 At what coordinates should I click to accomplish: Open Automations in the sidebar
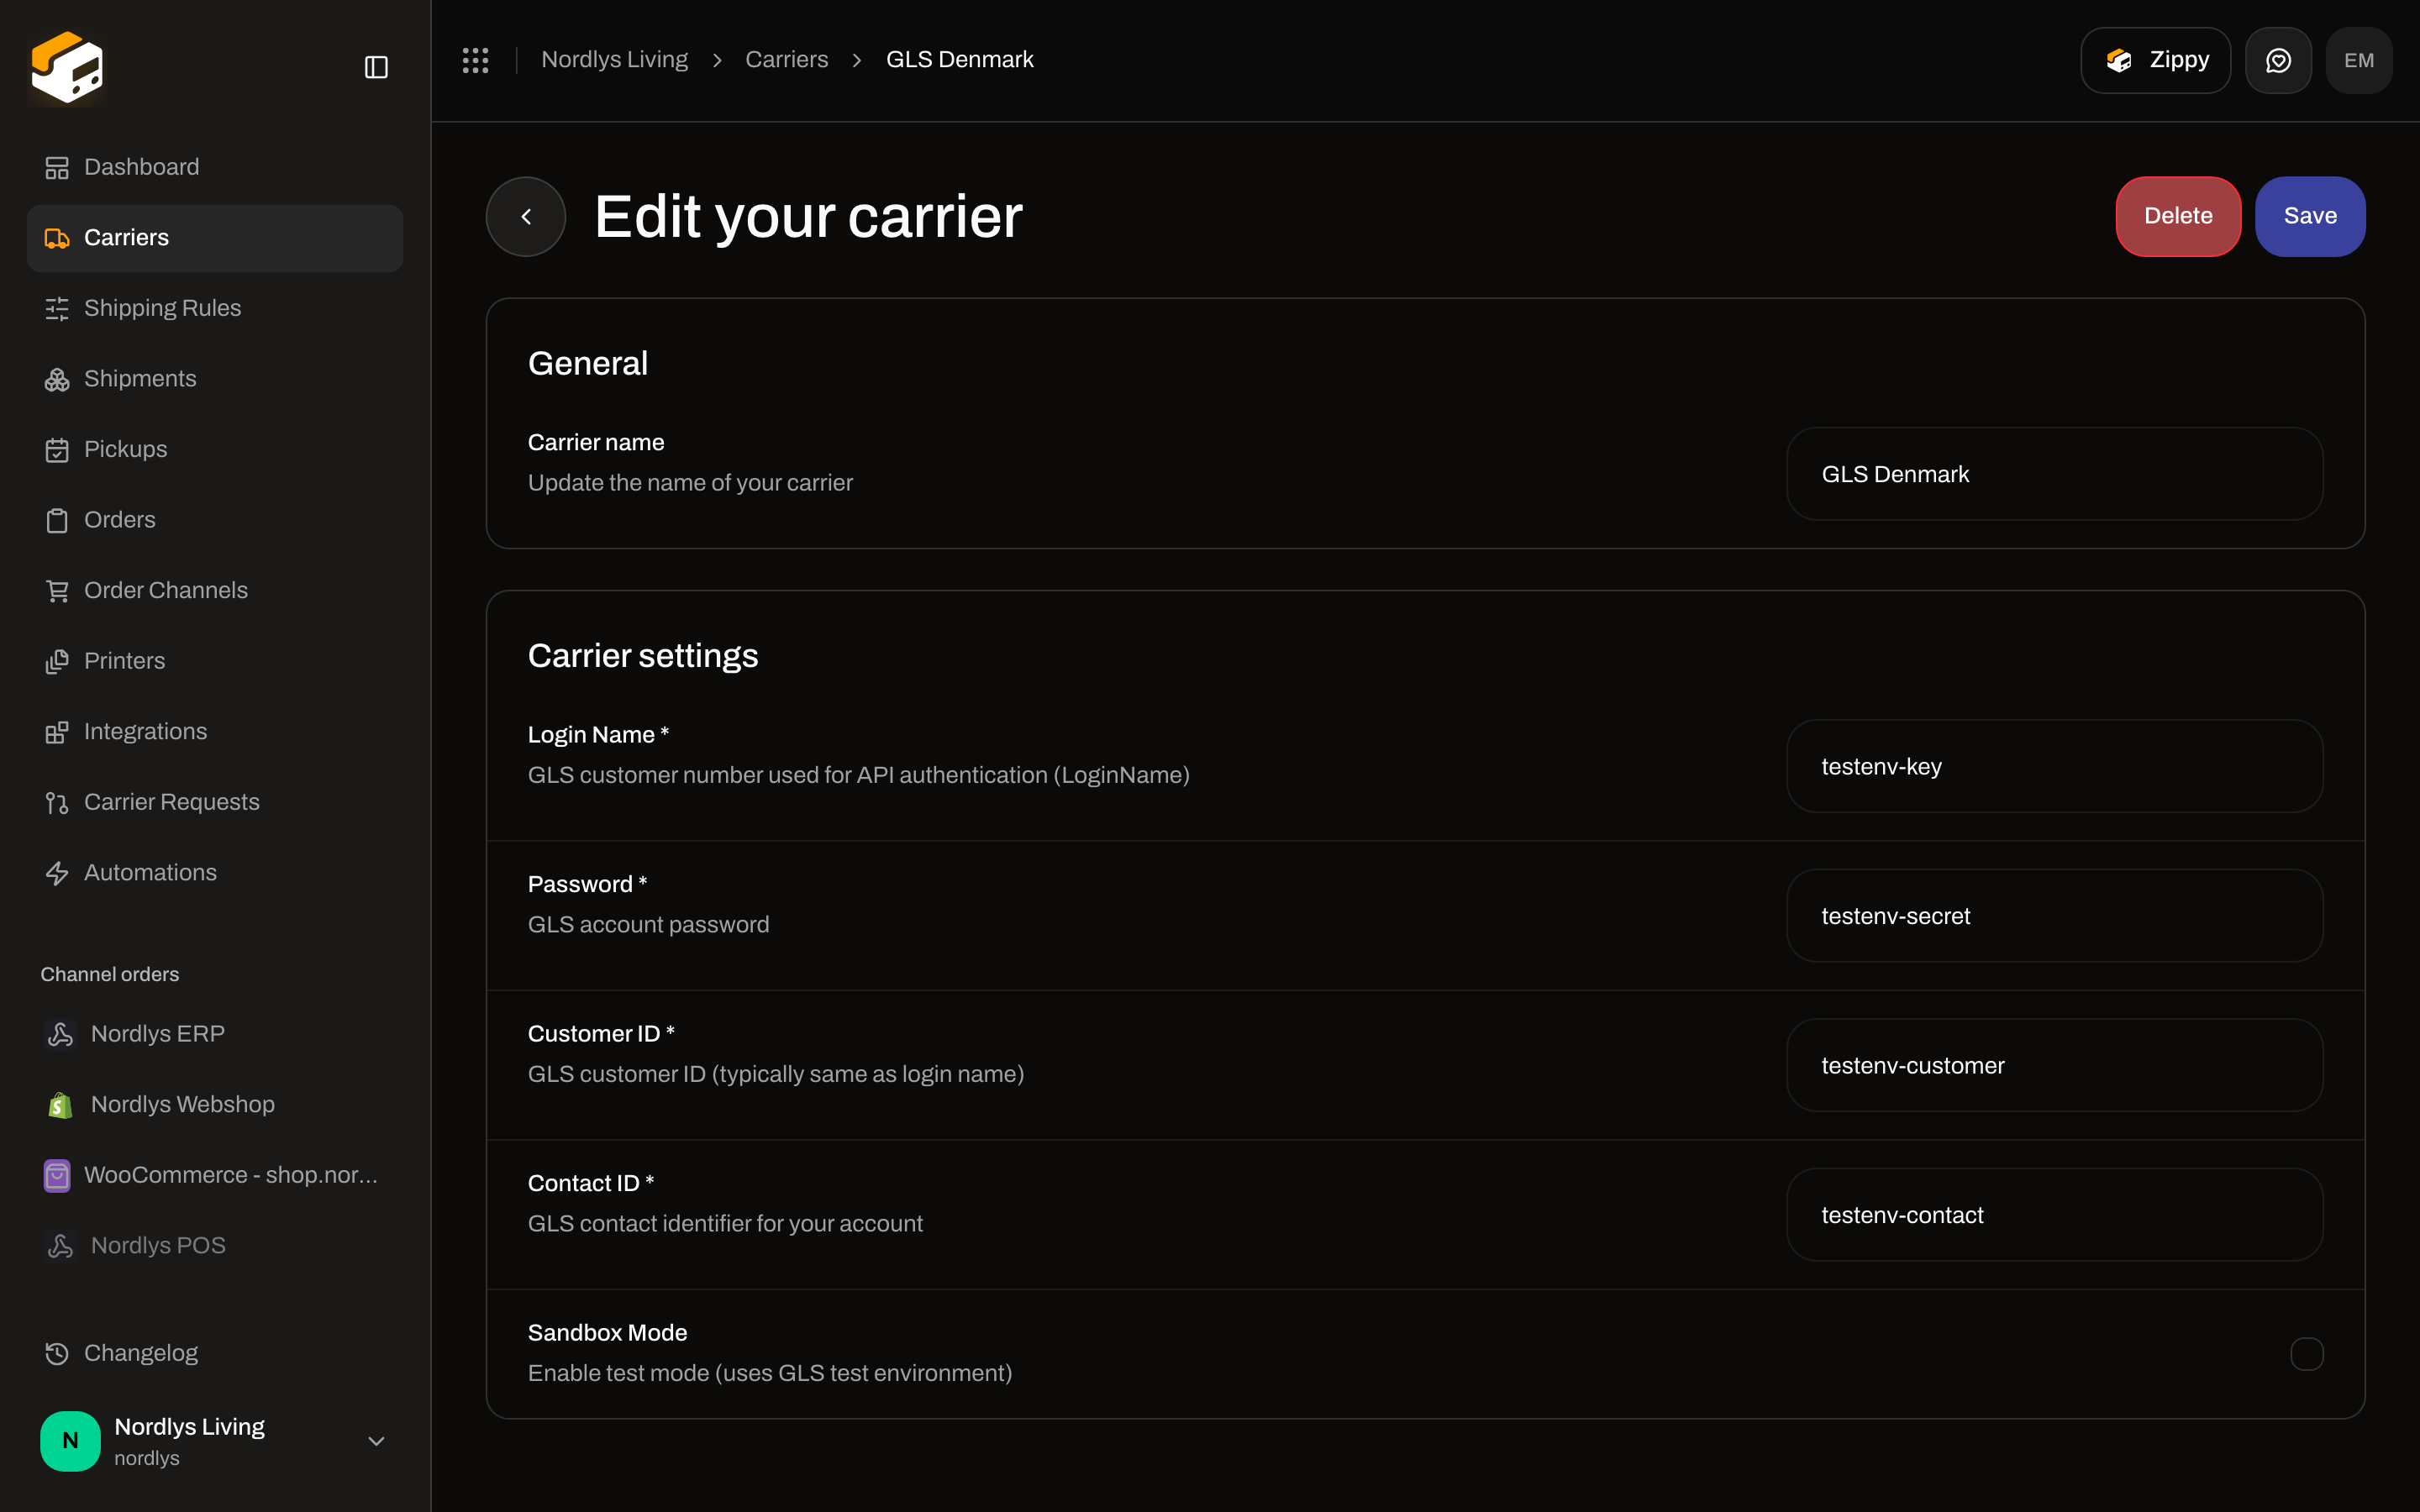pos(215,873)
